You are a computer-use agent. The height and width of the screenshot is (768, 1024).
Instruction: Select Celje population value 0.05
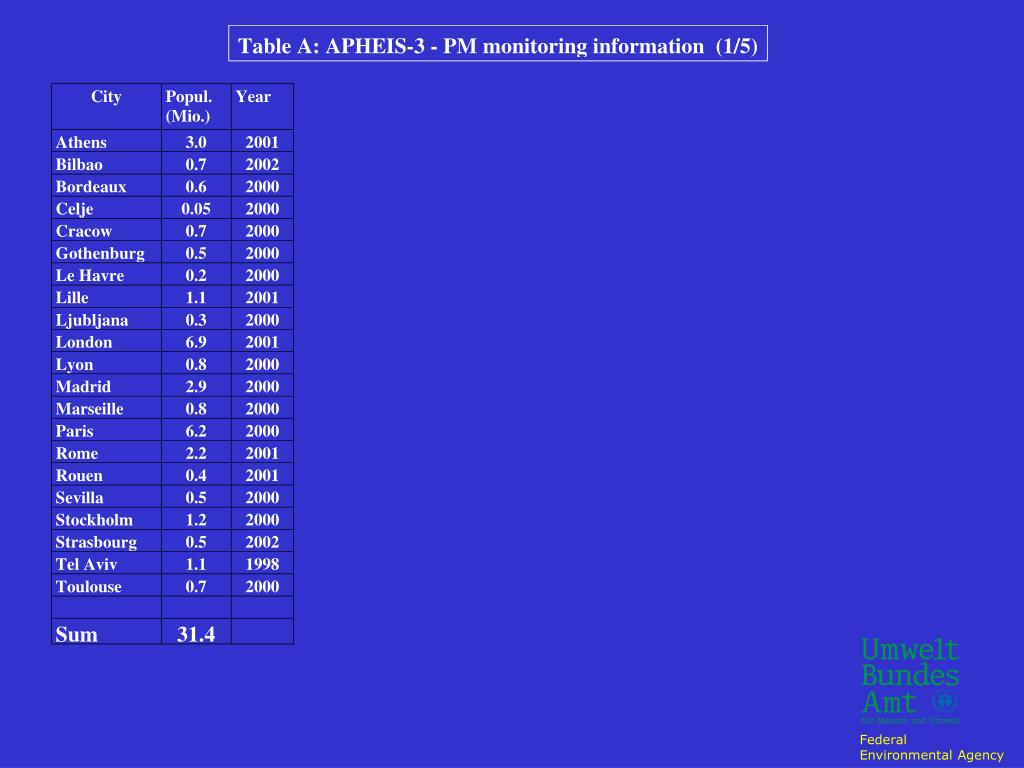coord(196,208)
